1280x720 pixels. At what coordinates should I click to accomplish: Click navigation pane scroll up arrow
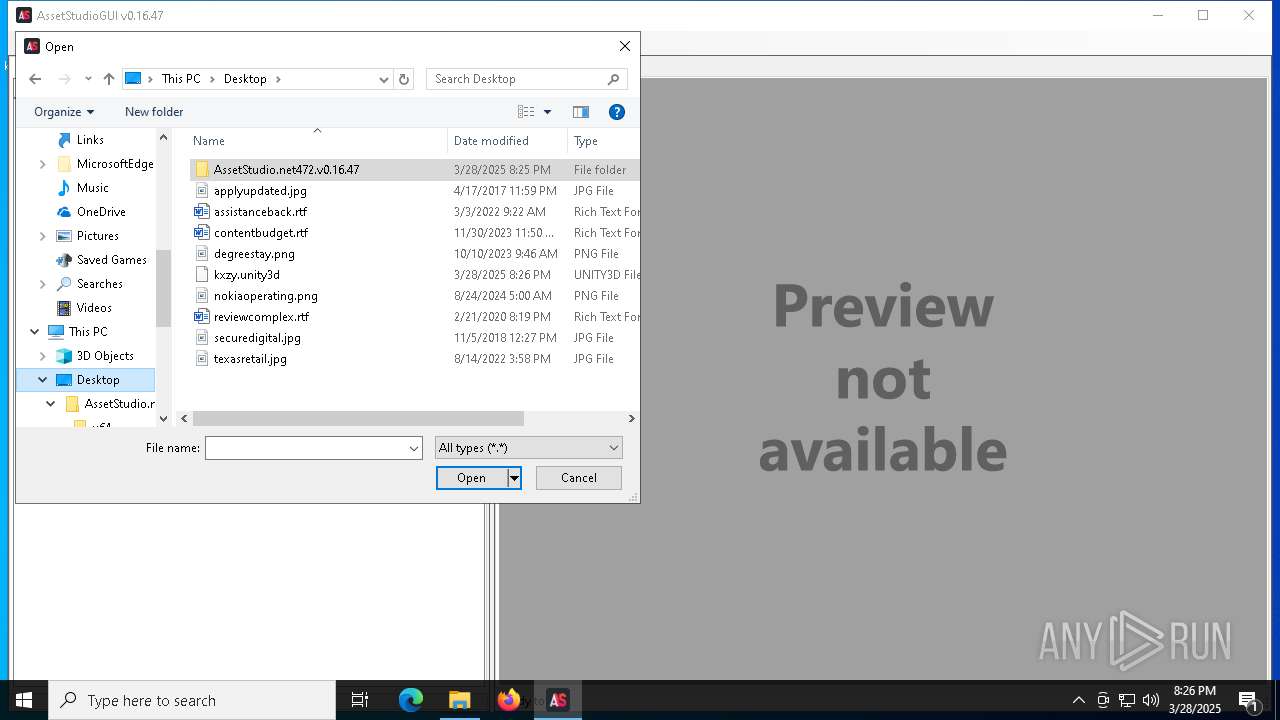pyautogui.click(x=163, y=137)
